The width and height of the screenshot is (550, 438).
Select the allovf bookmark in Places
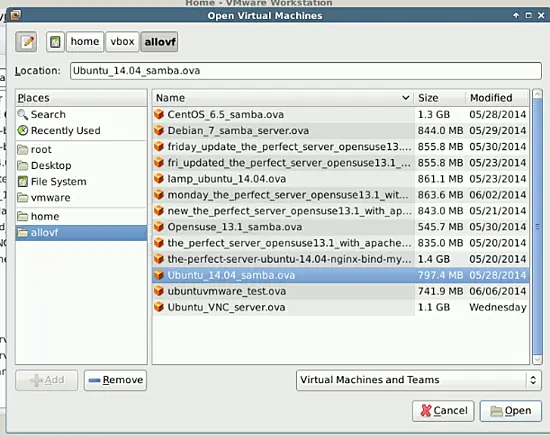(x=81, y=233)
